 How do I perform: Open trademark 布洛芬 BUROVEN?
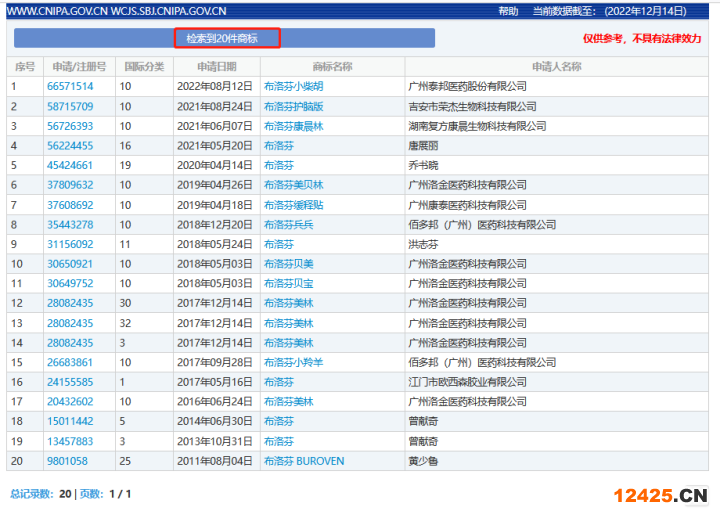click(x=304, y=461)
